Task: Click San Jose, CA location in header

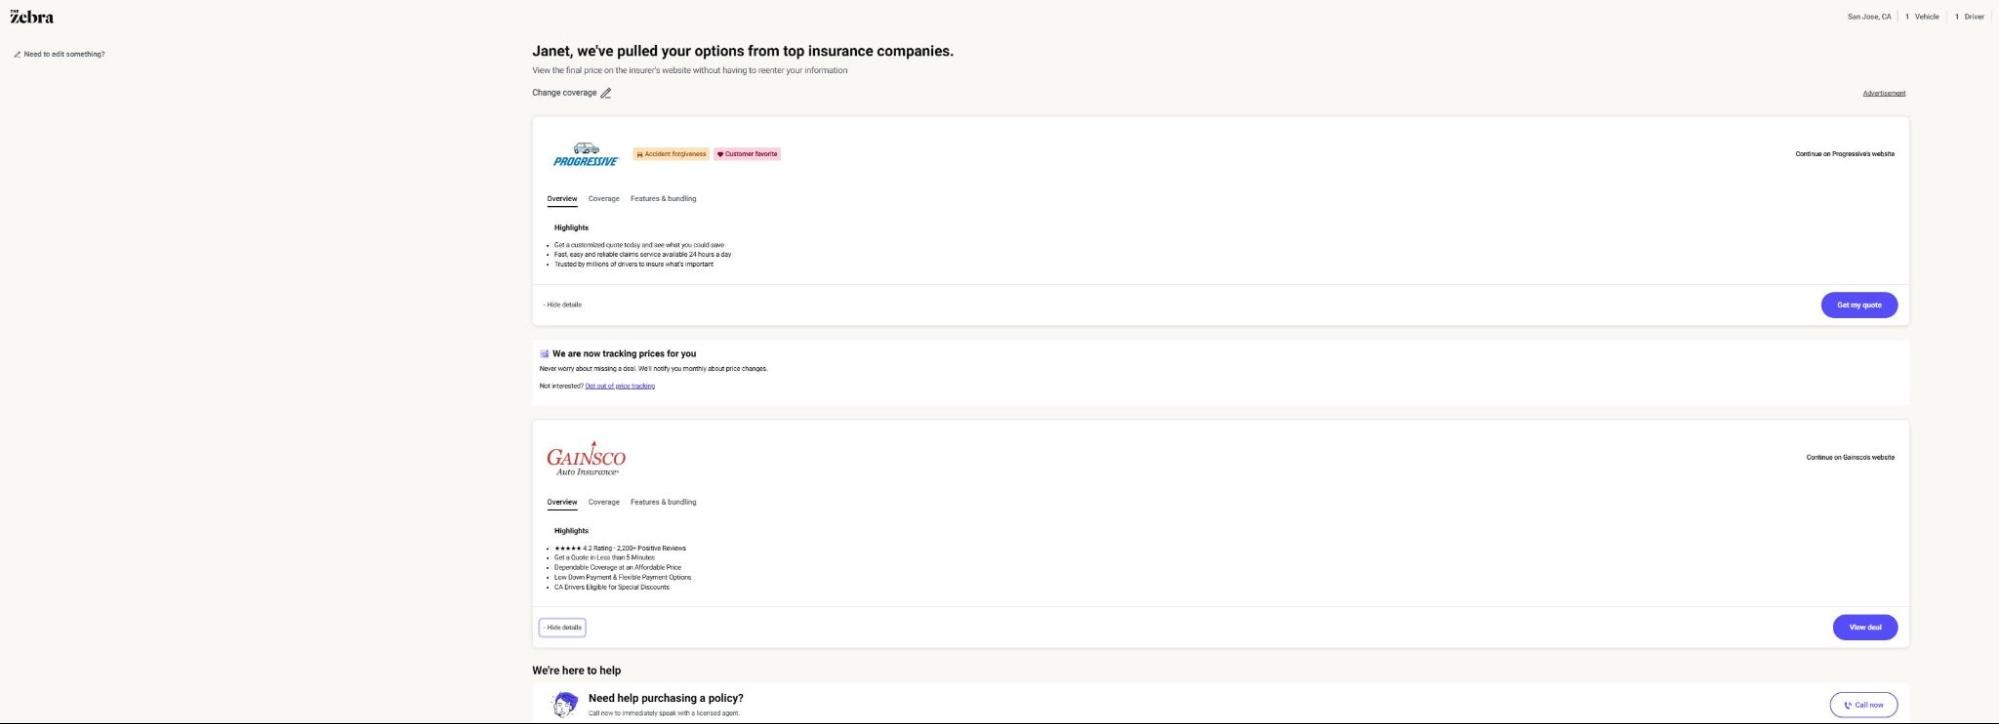Action: click(1869, 17)
